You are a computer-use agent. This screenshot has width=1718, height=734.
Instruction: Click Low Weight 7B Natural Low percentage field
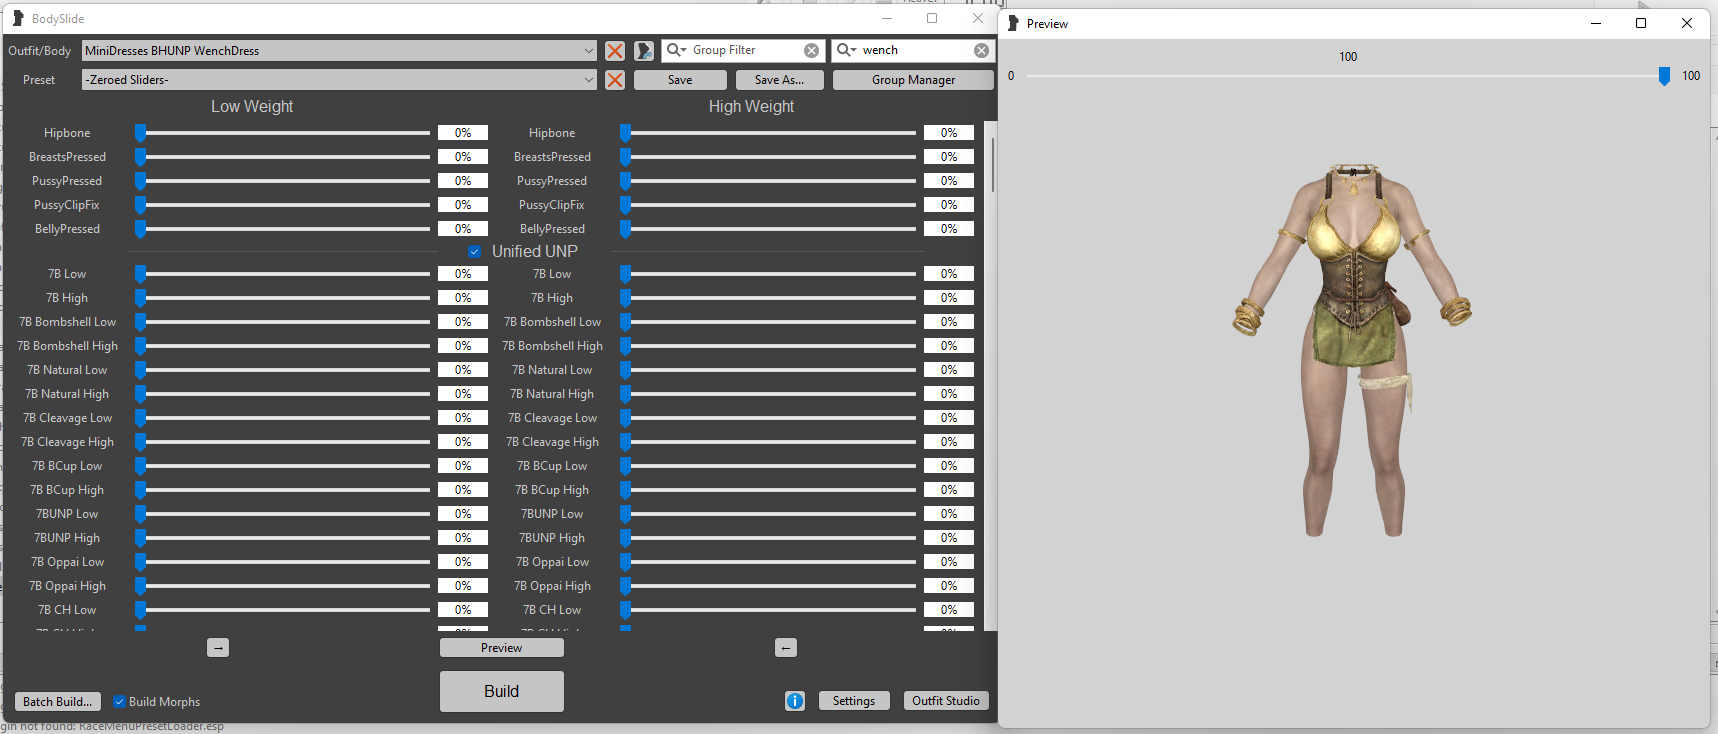(x=463, y=370)
